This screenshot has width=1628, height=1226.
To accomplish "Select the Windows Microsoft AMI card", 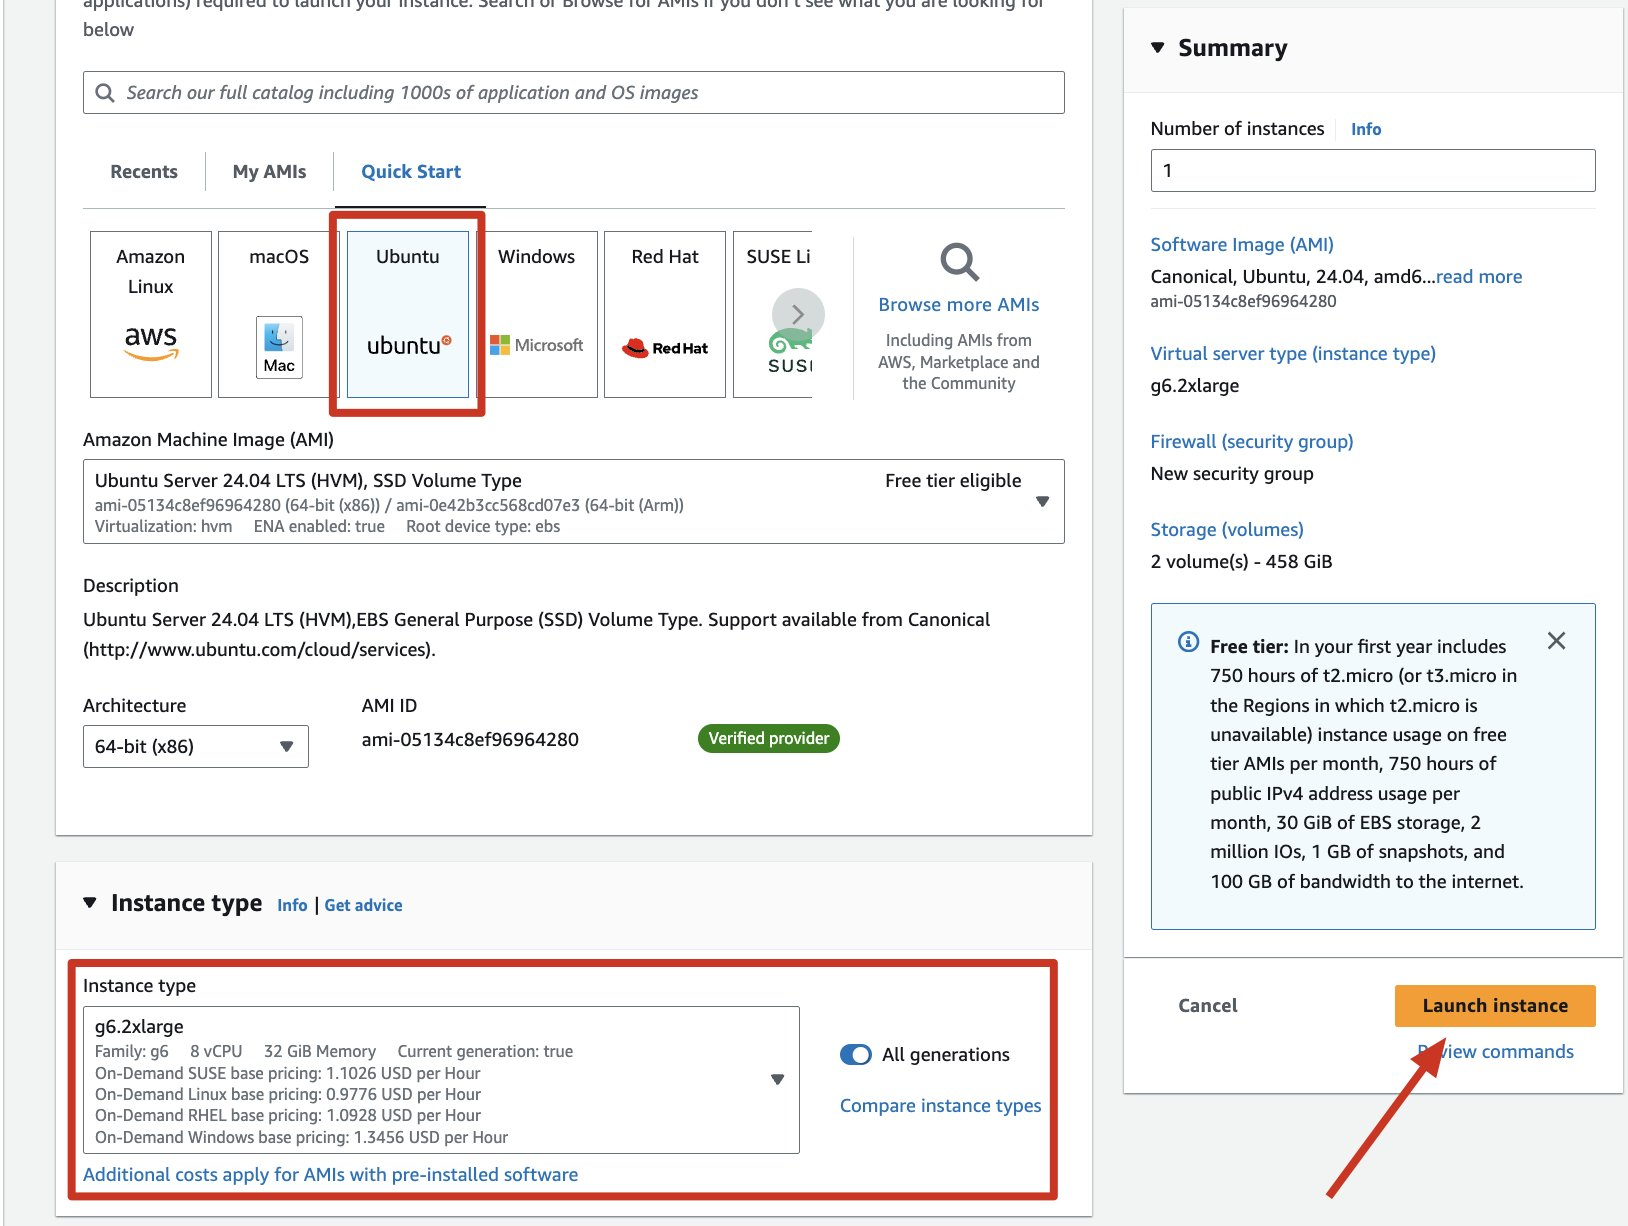I will tap(537, 314).
